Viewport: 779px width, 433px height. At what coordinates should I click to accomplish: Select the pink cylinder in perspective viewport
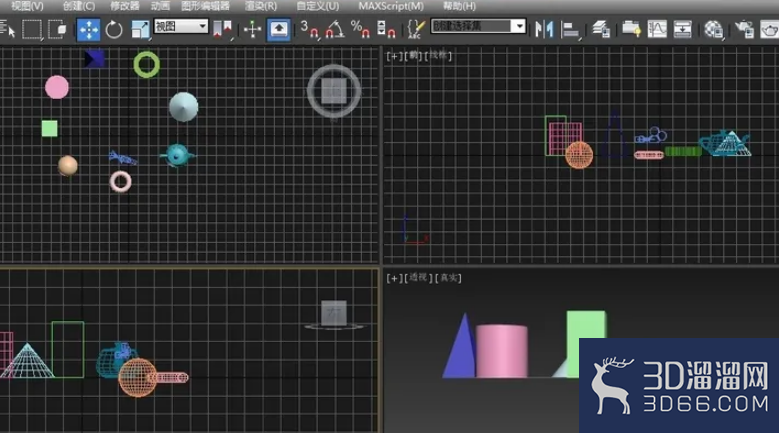tap(502, 351)
